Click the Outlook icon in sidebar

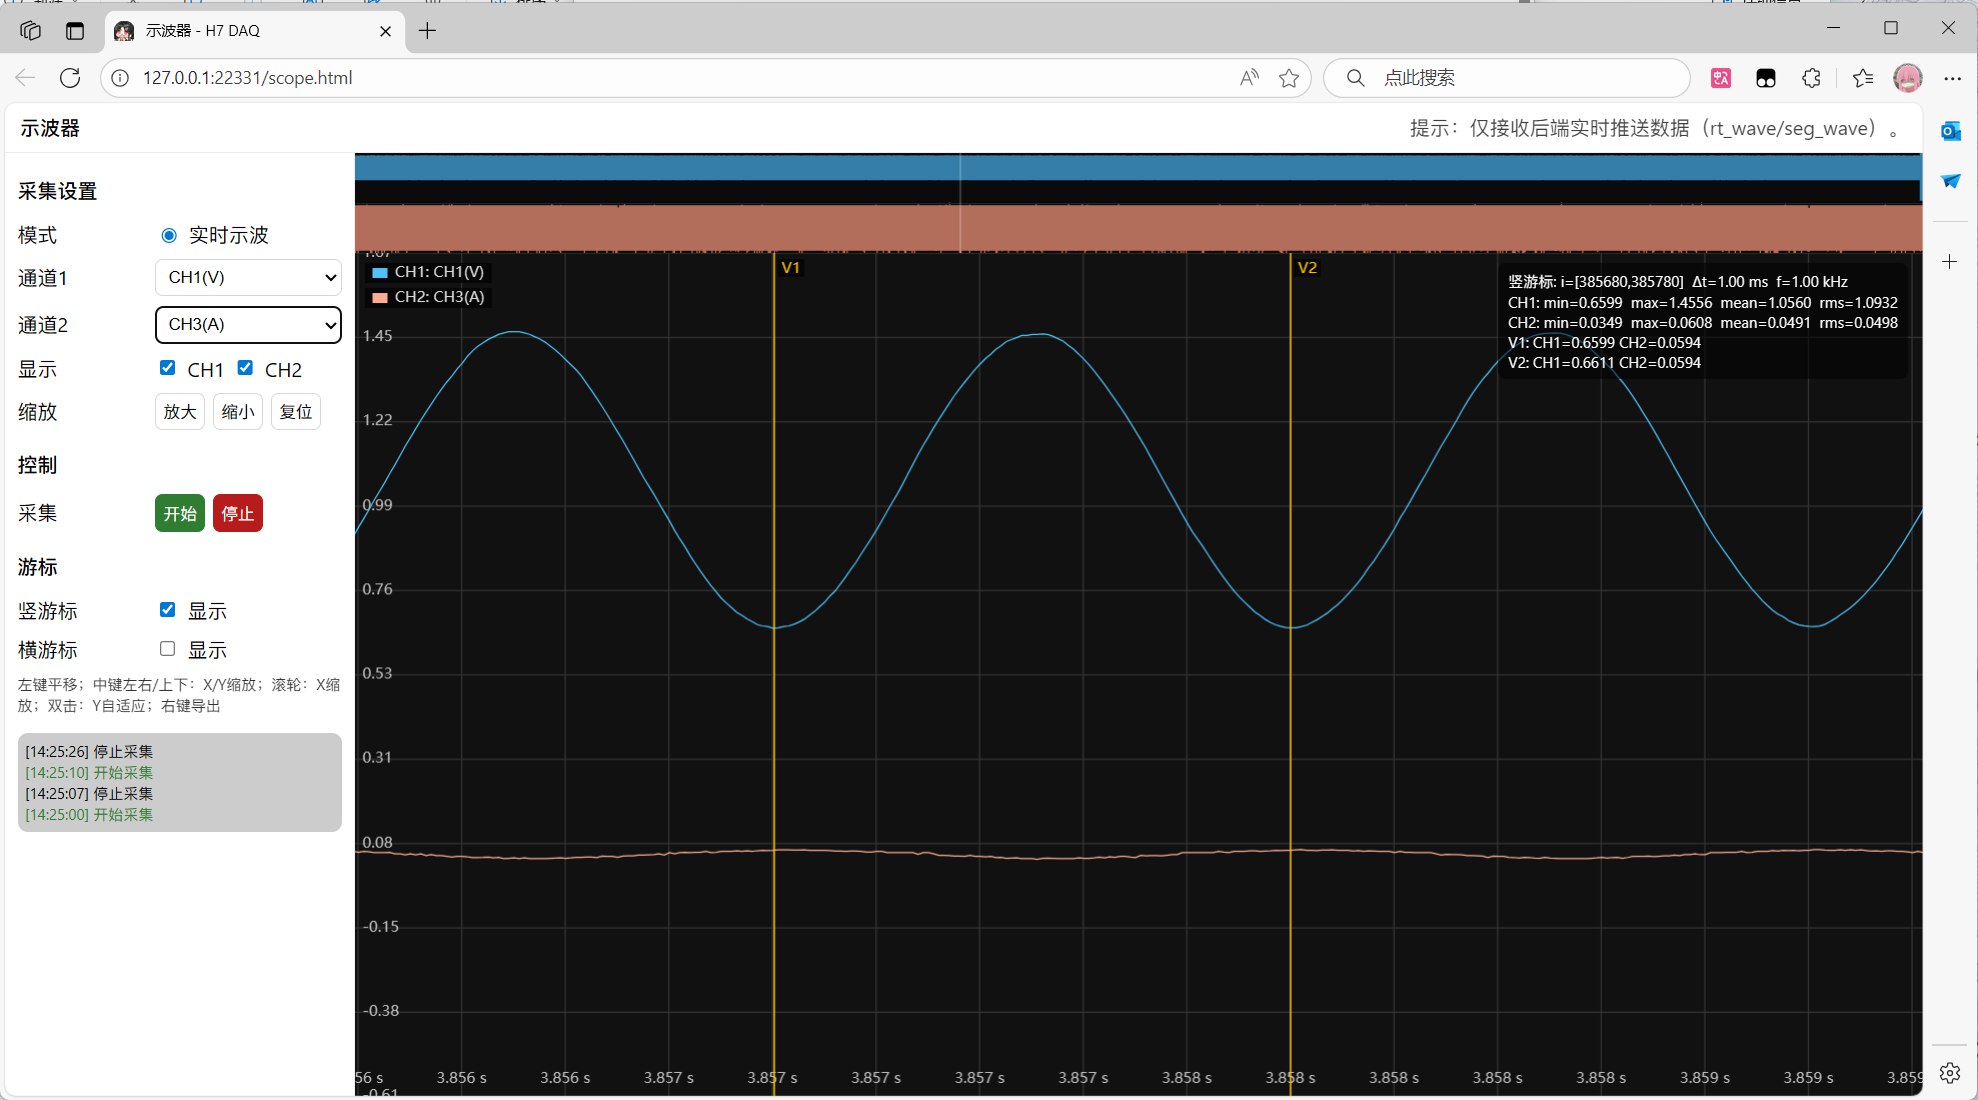point(1950,131)
